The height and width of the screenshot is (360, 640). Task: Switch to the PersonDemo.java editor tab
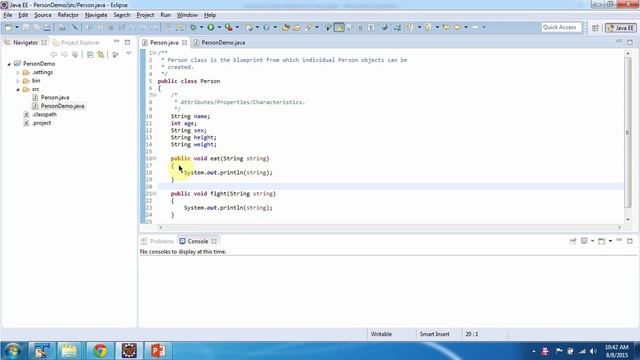pos(220,42)
